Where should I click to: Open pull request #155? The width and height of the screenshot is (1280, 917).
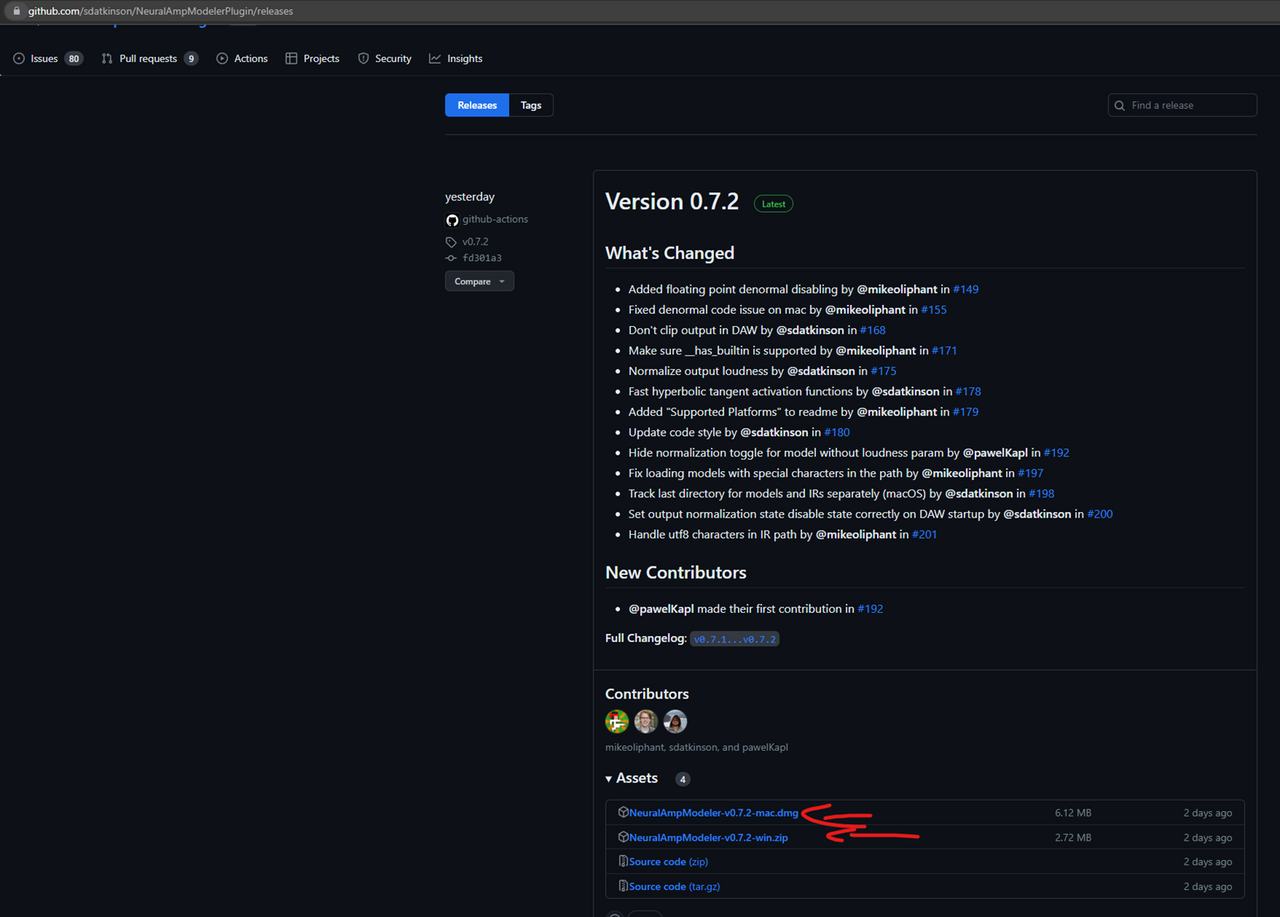coord(933,310)
